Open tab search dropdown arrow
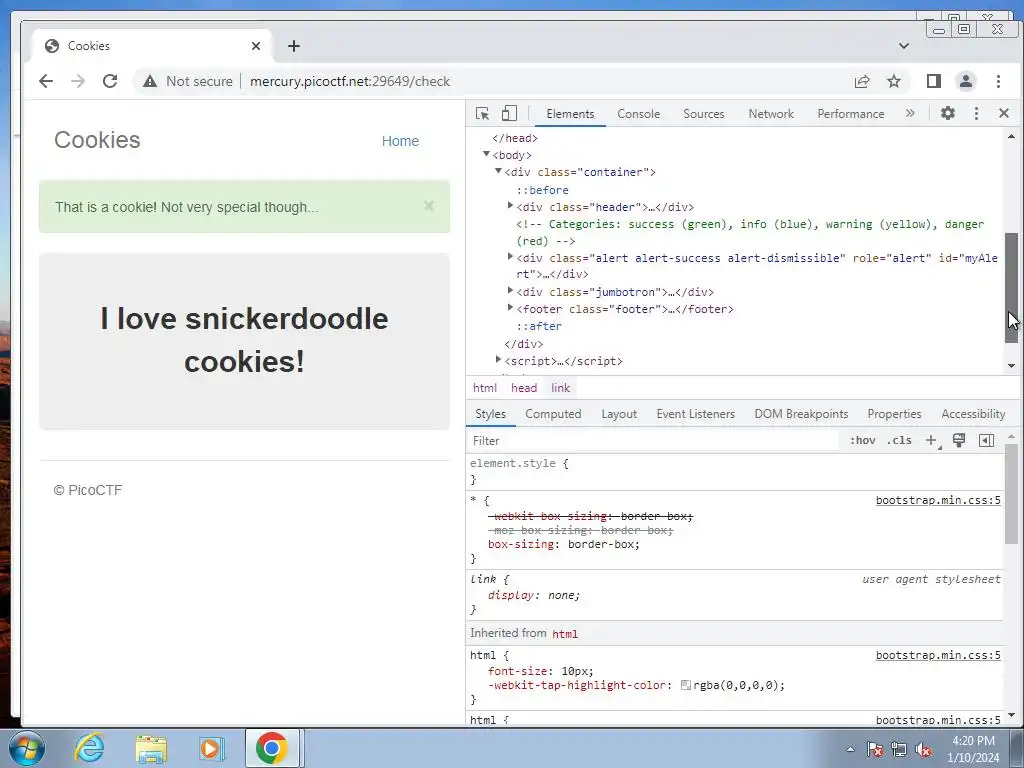1024x768 pixels. click(904, 46)
